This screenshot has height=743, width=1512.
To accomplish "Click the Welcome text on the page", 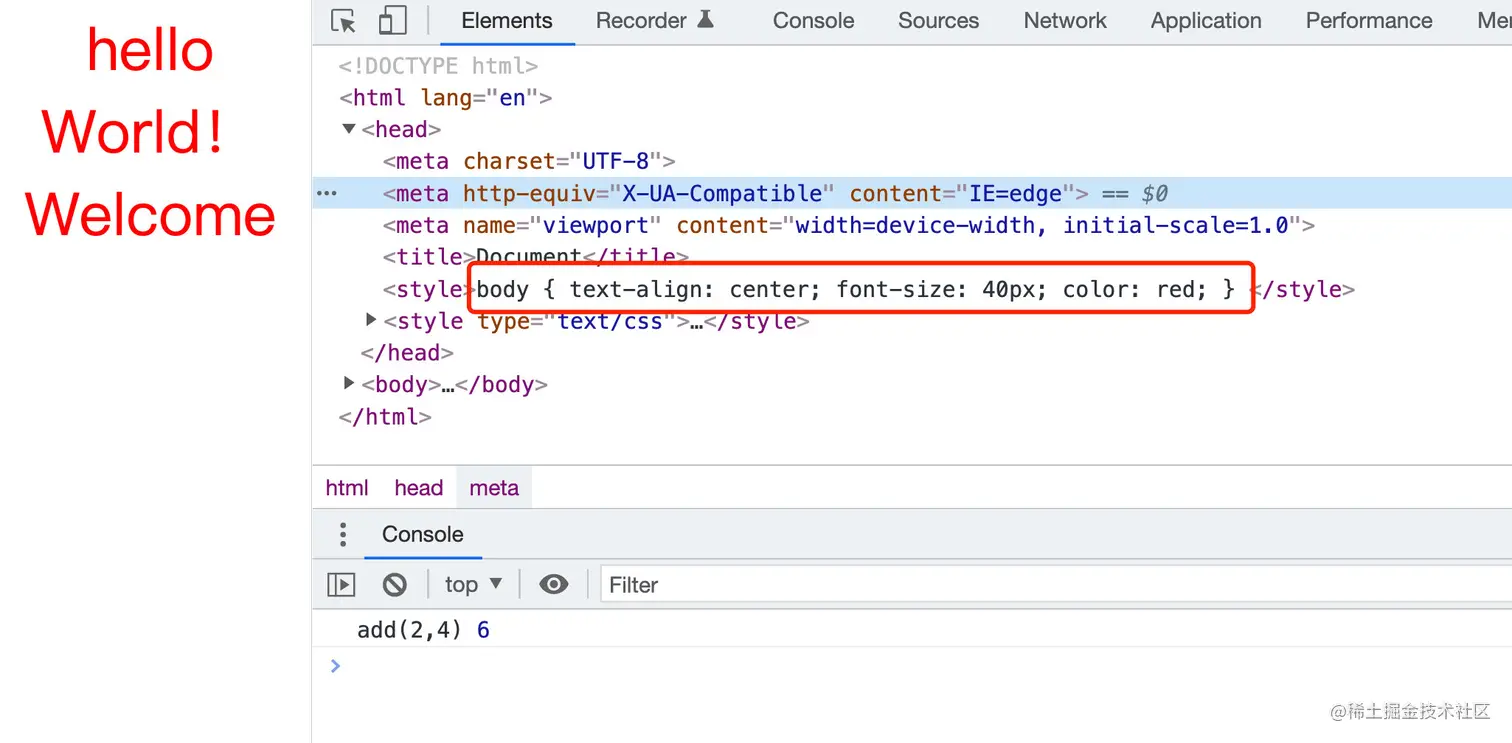I will tap(150, 214).
